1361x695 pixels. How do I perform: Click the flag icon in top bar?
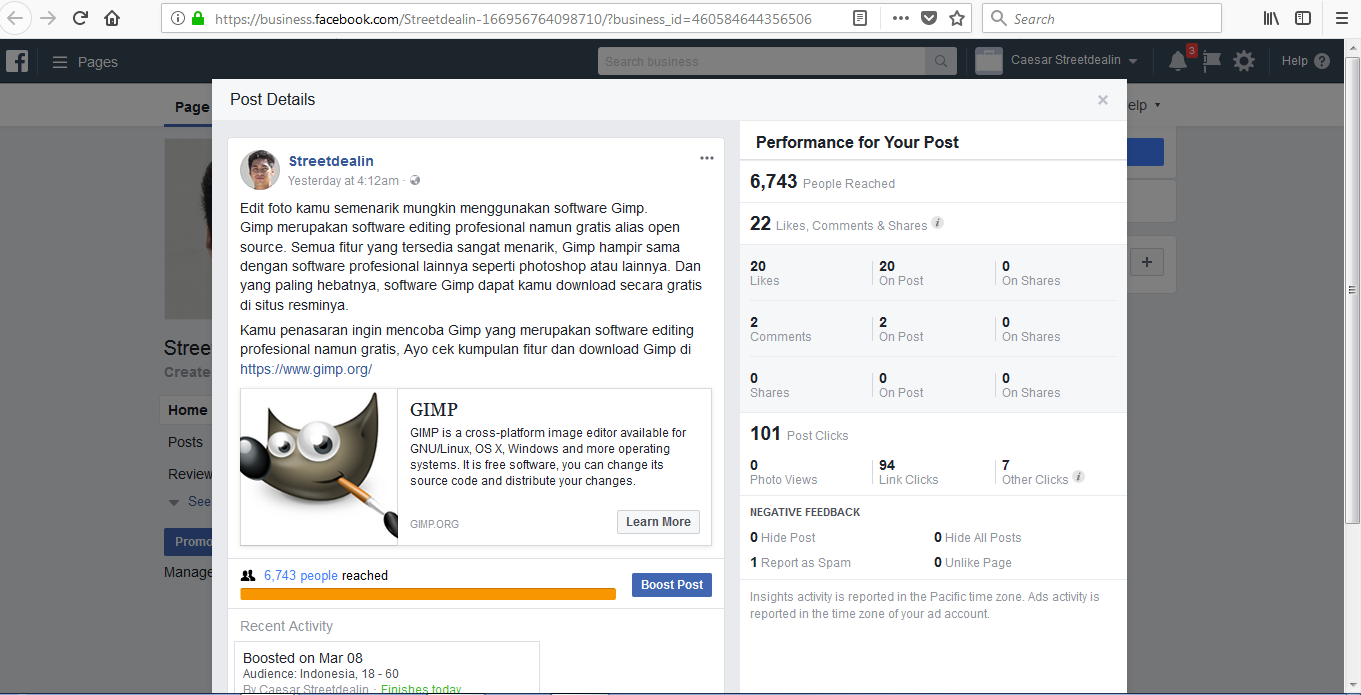tap(1211, 61)
